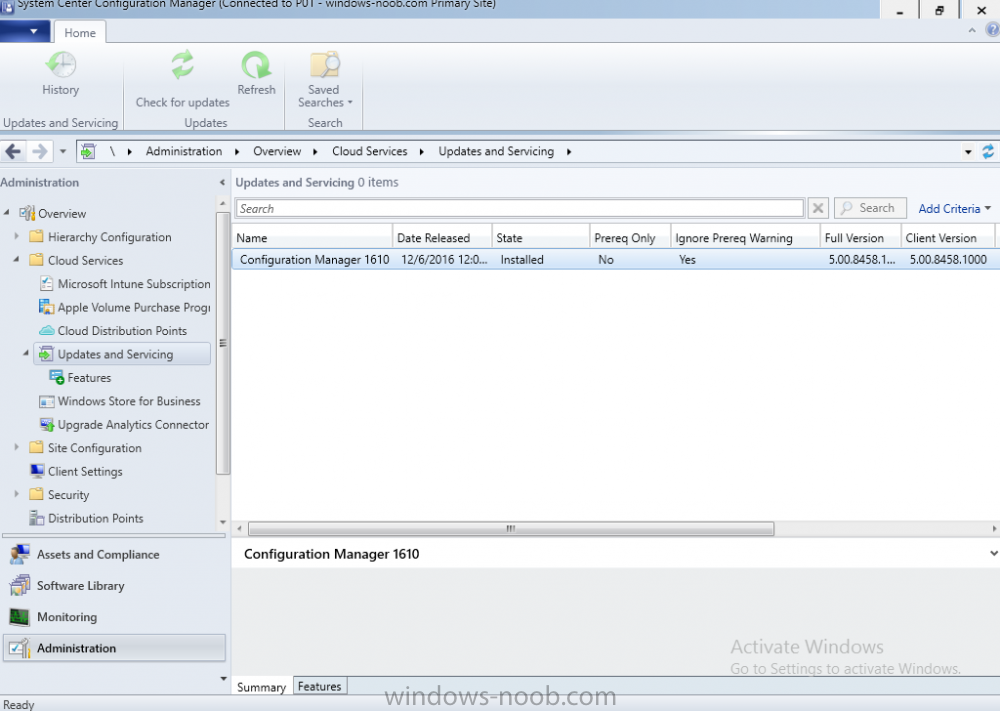
Task: Click the Search button
Action: 870,208
